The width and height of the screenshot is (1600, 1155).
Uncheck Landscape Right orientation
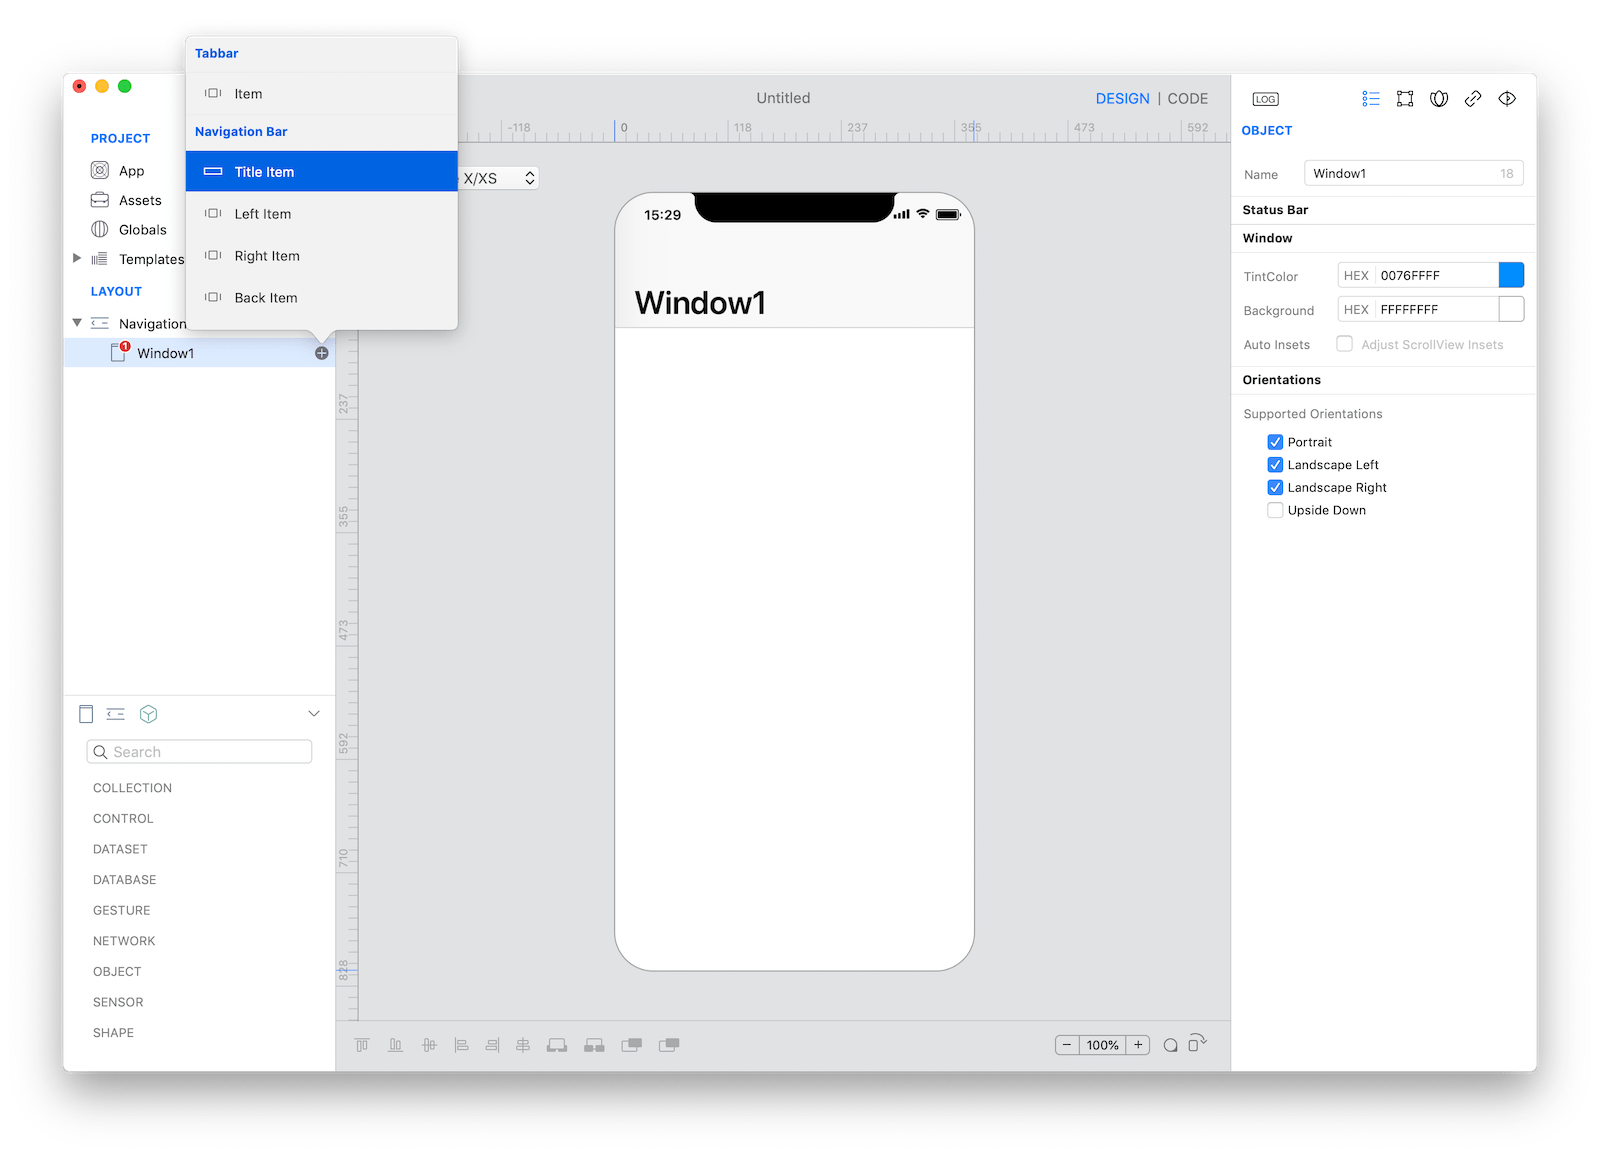1275,488
